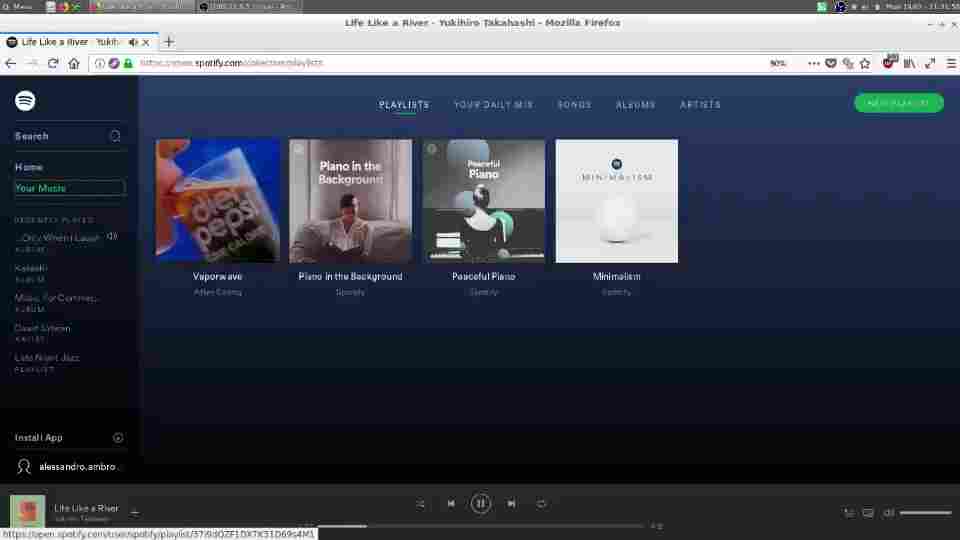The width and height of the screenshot is (960, 540).
Task: Go back in Firefox
Action: [x=10, y=63]
